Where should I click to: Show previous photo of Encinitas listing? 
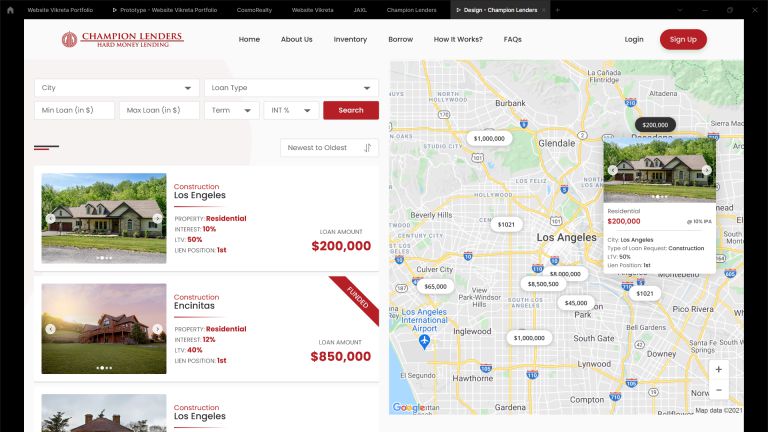50,328
